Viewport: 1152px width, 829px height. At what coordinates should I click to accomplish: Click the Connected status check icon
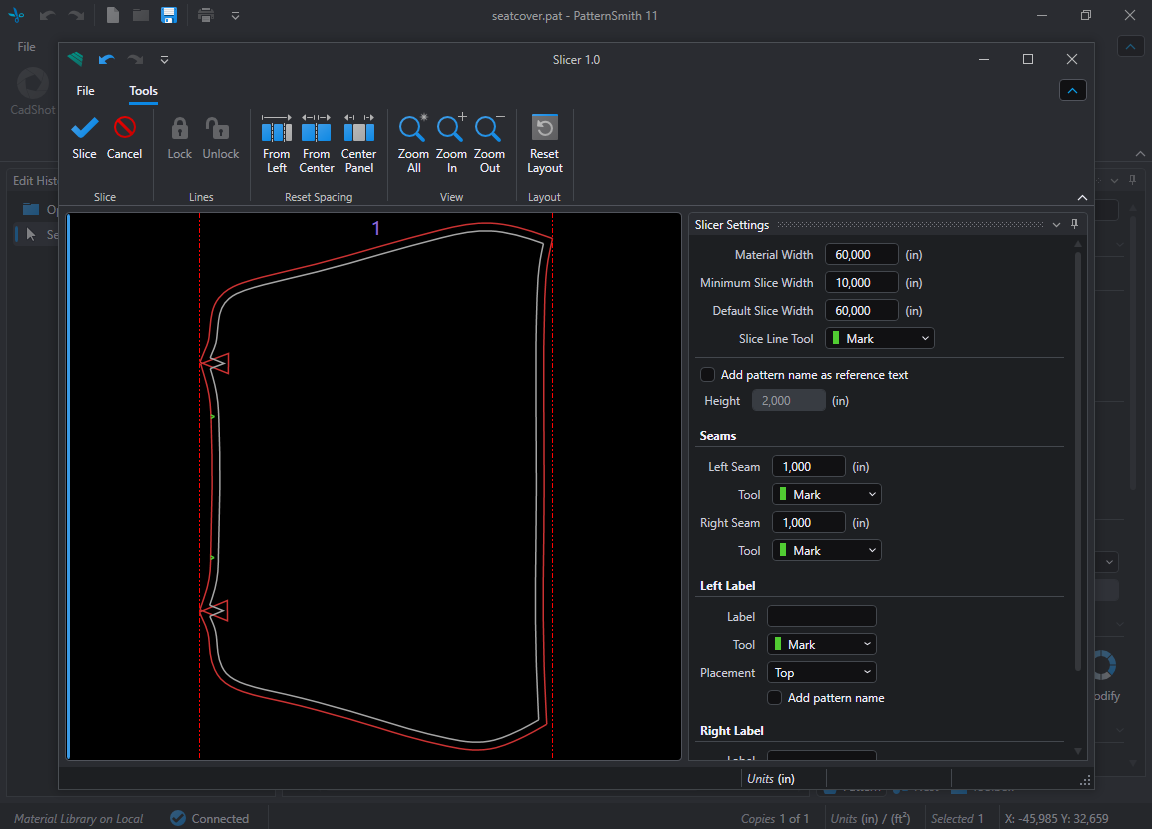(x=178, y=818)
